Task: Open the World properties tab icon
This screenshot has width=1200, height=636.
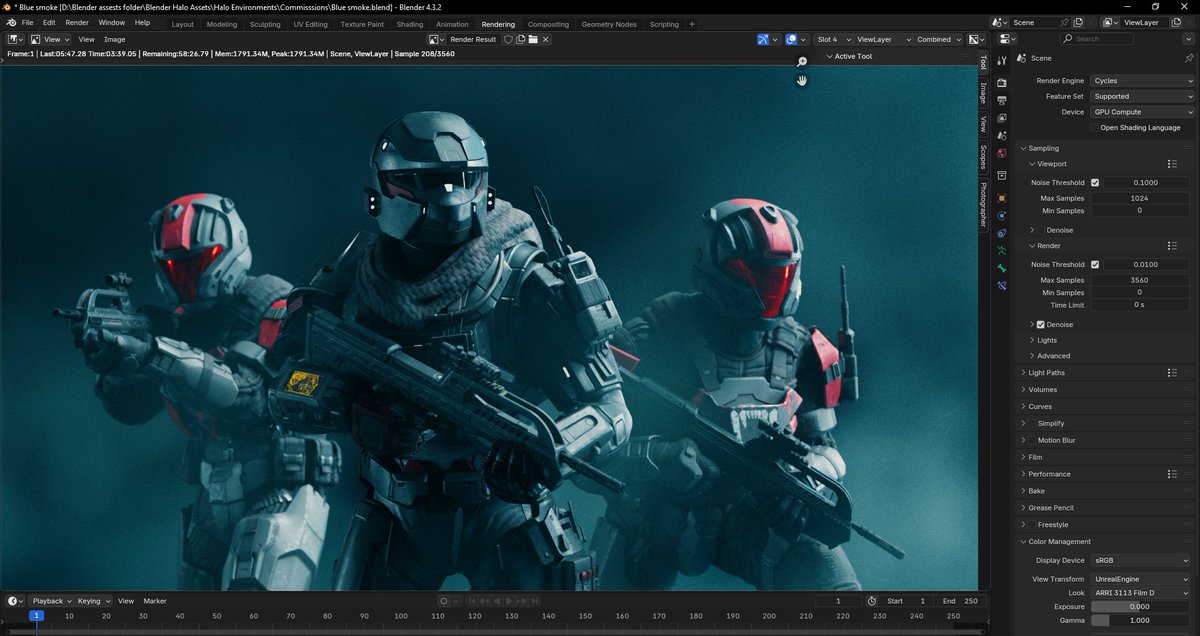Action: [x=1001, y=154]
